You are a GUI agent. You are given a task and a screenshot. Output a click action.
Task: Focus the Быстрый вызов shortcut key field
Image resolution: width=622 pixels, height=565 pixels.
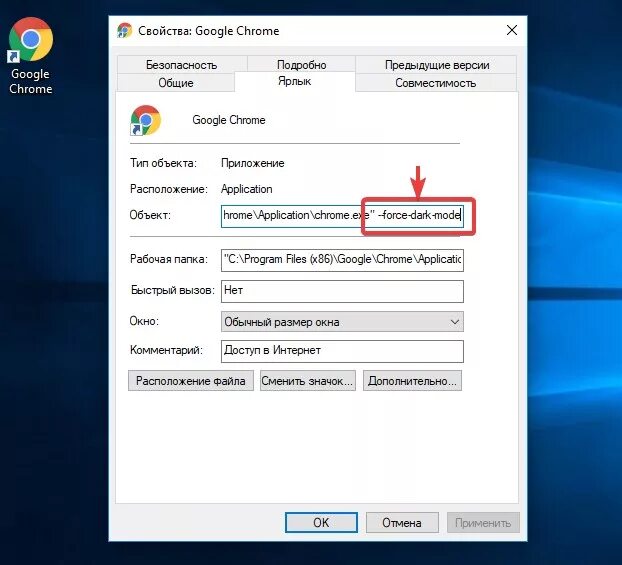(342, 291)
